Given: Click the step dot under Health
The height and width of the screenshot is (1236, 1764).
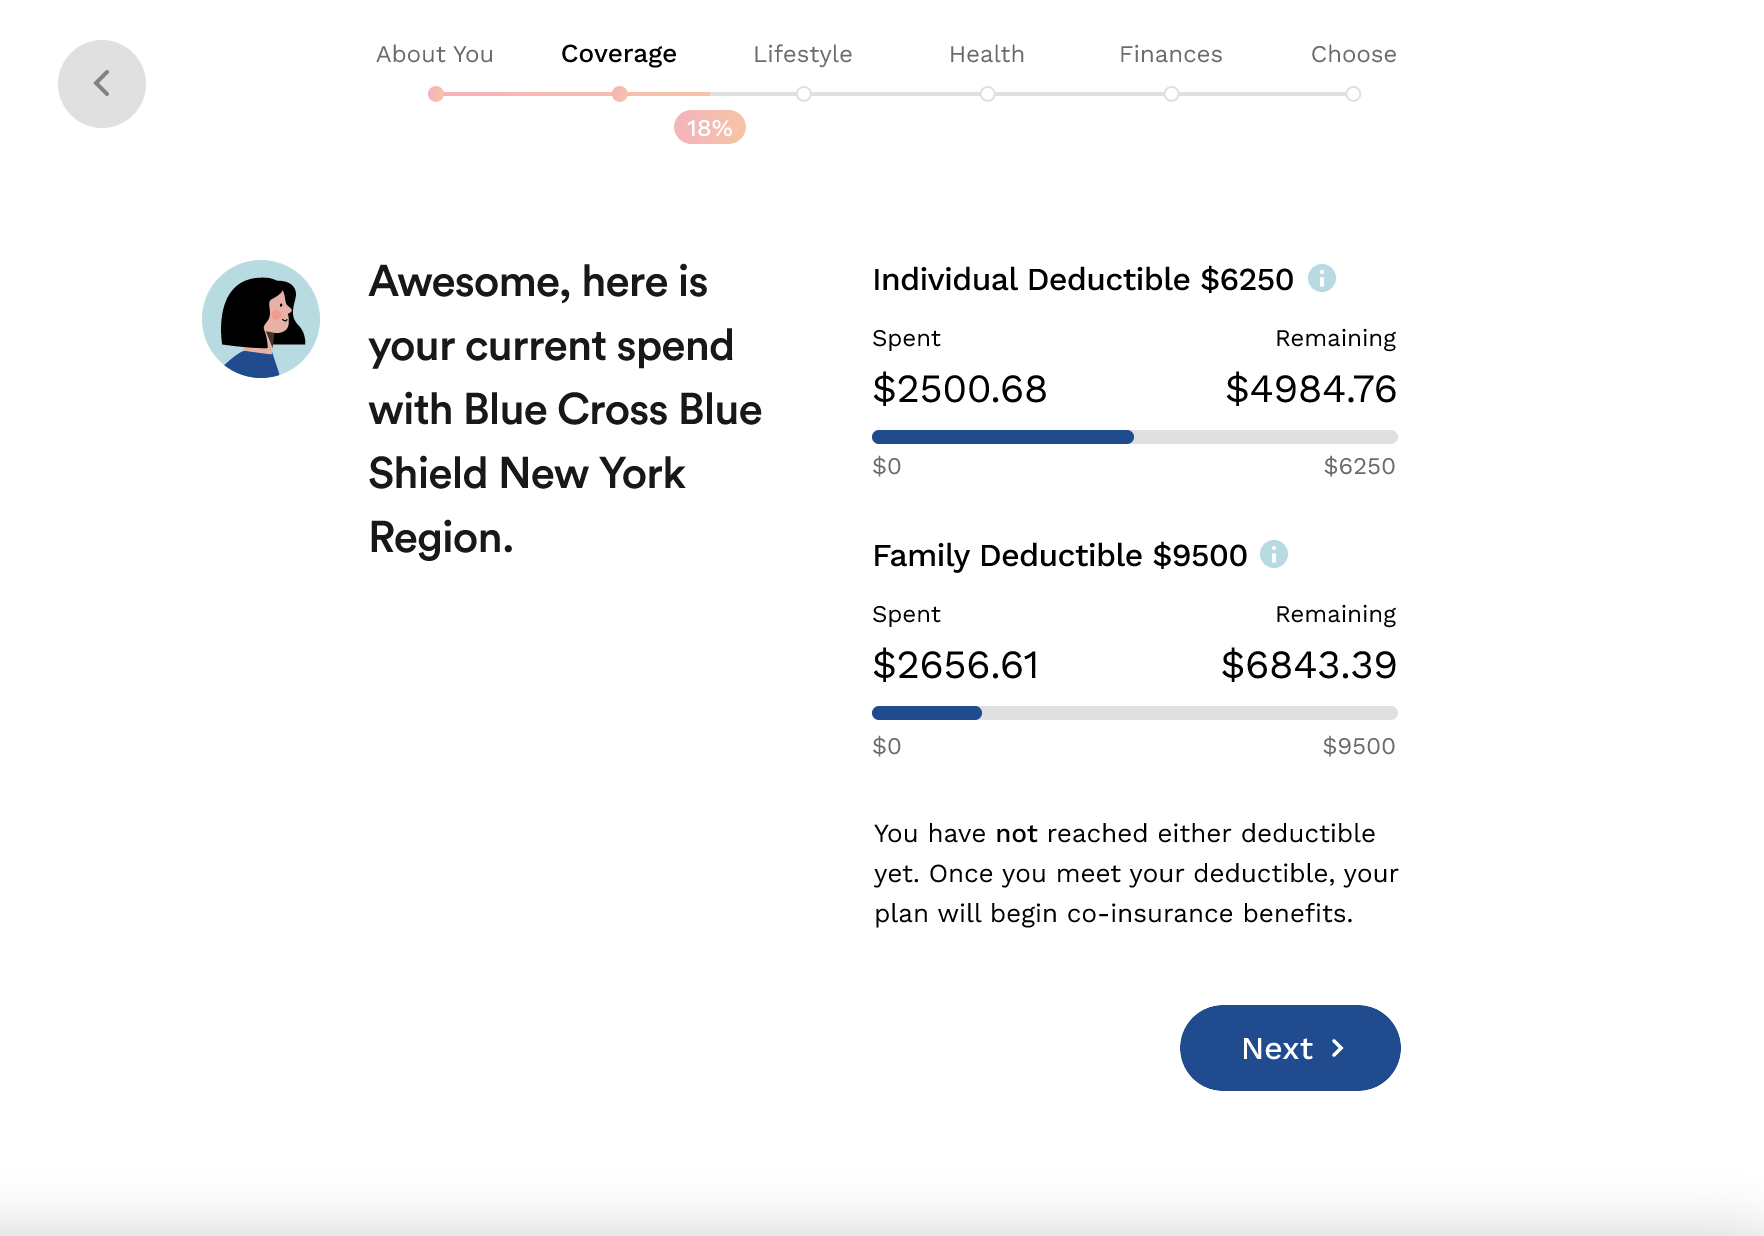Looking at the screenshot, I should click(988, 94).
